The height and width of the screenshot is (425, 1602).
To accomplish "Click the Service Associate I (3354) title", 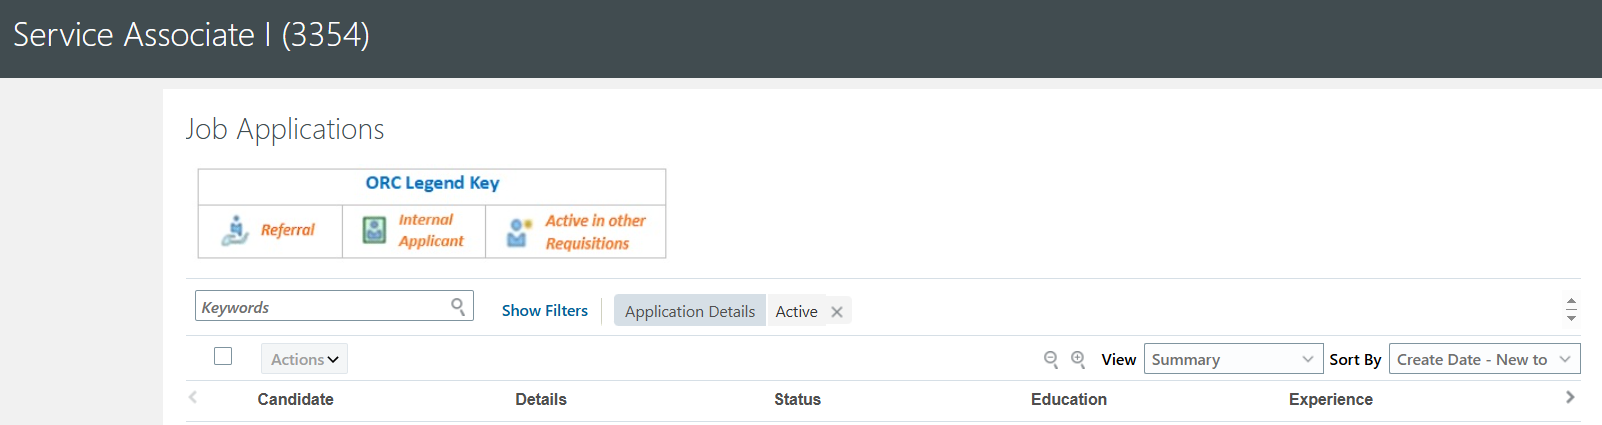I will click(x=191, y=35).
